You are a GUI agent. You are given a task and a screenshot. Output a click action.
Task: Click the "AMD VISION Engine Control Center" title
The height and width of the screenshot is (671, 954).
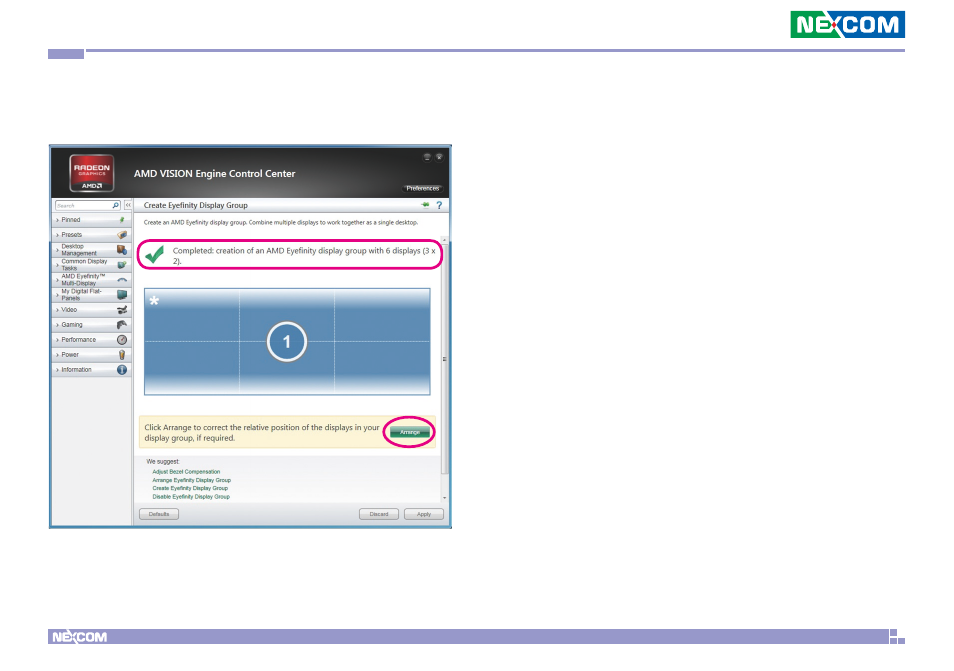(x=214, y=173)
